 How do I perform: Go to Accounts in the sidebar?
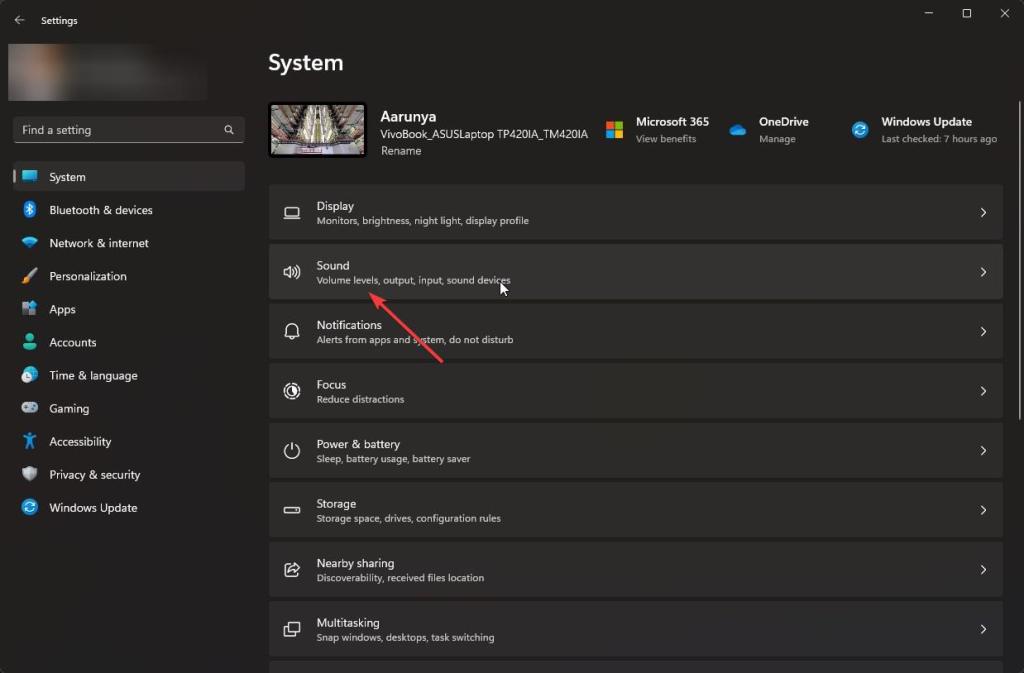click(73, 343)
